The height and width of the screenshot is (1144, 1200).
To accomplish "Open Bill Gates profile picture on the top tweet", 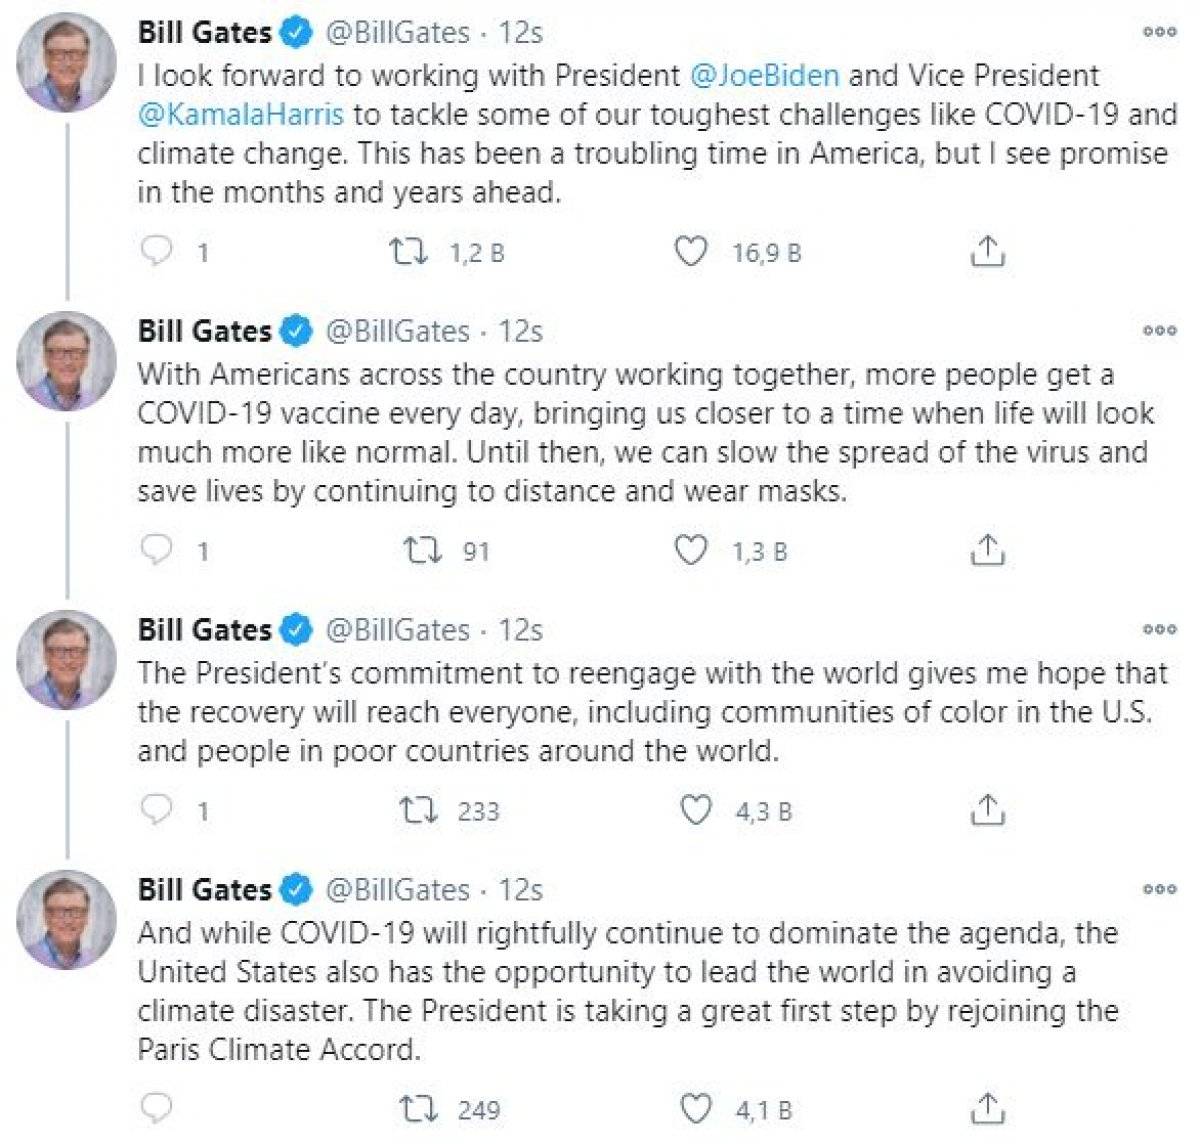I will [64, 55].
